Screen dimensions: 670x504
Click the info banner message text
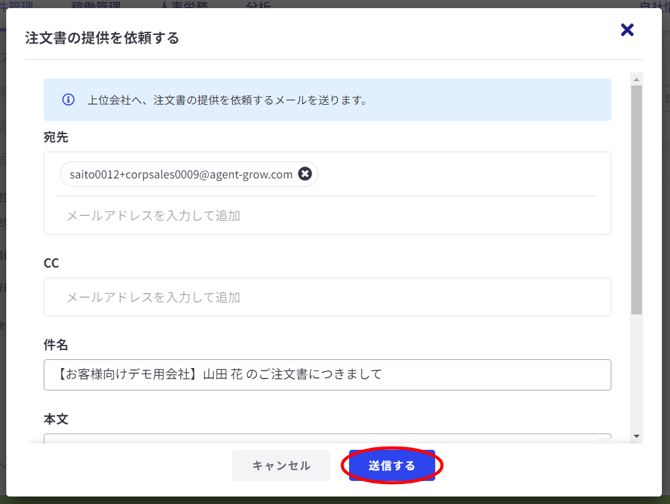pos(227,100)
